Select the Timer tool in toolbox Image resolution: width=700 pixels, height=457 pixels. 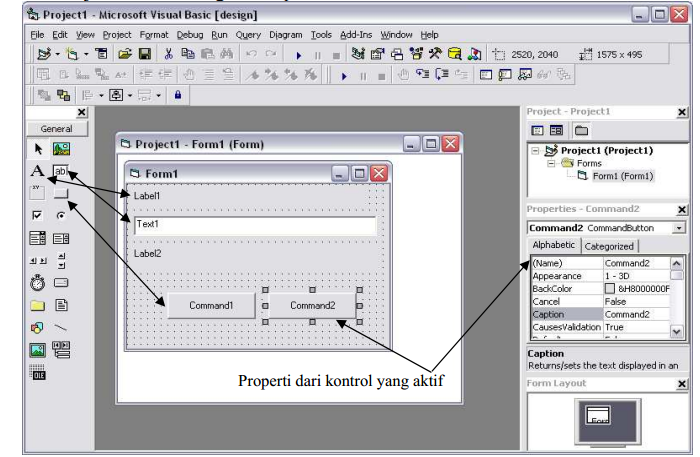click(x=38, y=283)
